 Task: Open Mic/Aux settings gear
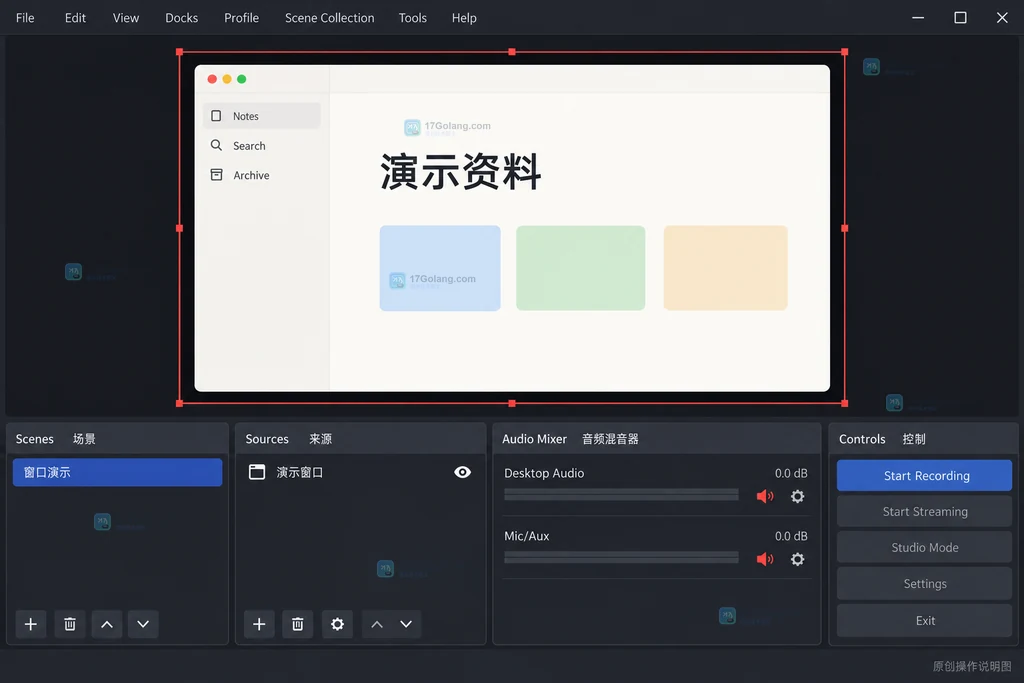pyautogui.click(x=797, y=559)
